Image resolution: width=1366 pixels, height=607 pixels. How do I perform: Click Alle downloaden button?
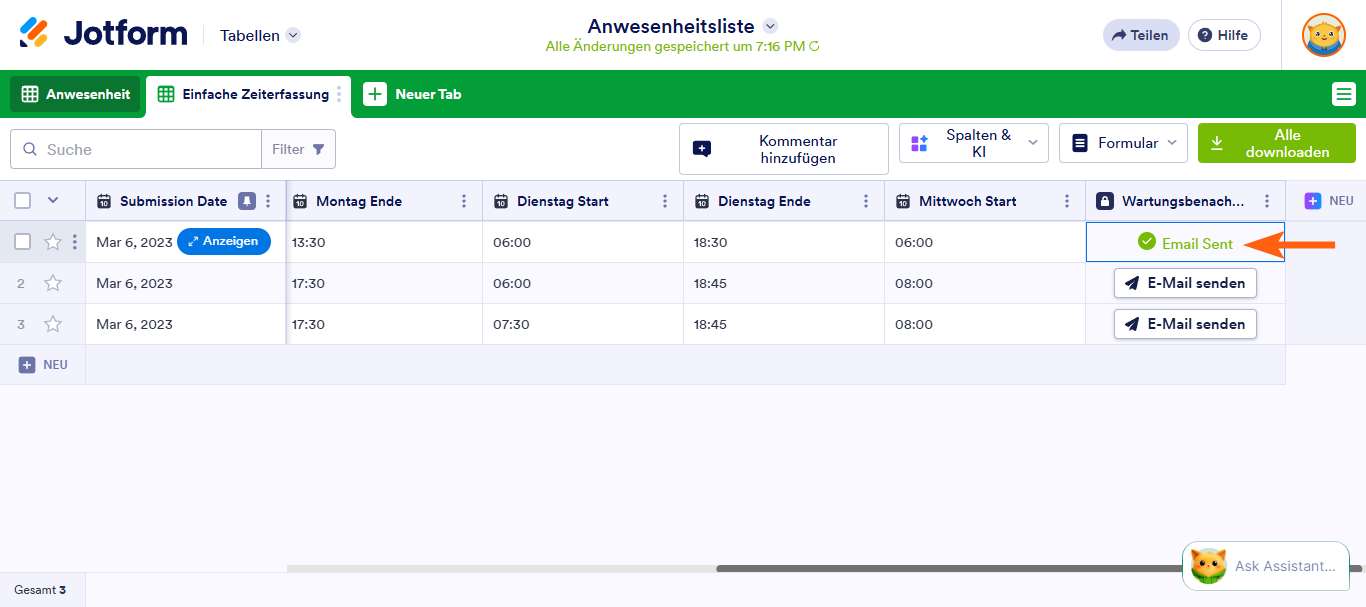click(x=1277, y=143)
